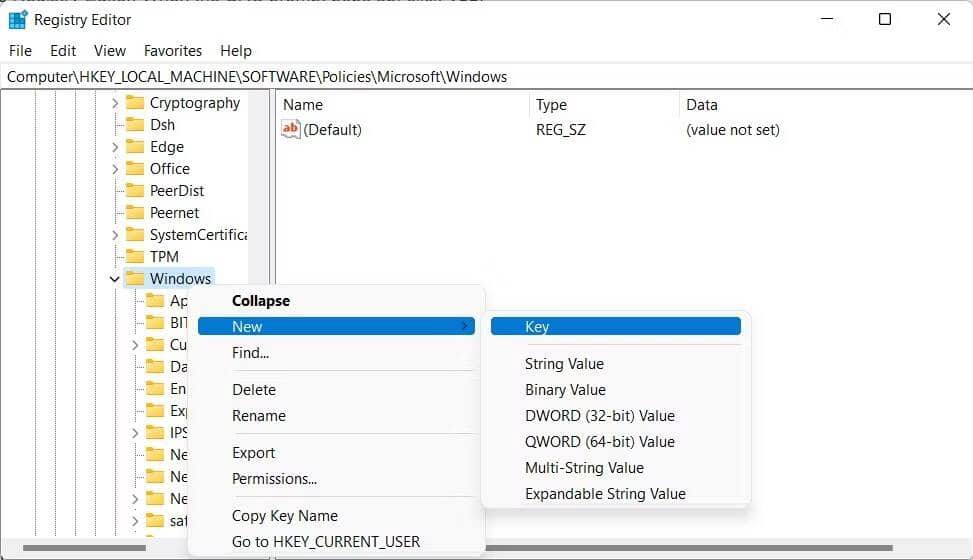Click the tree pane horizontal scrollbar
Screen dimensions: 973x560
[x=84, y=548]
